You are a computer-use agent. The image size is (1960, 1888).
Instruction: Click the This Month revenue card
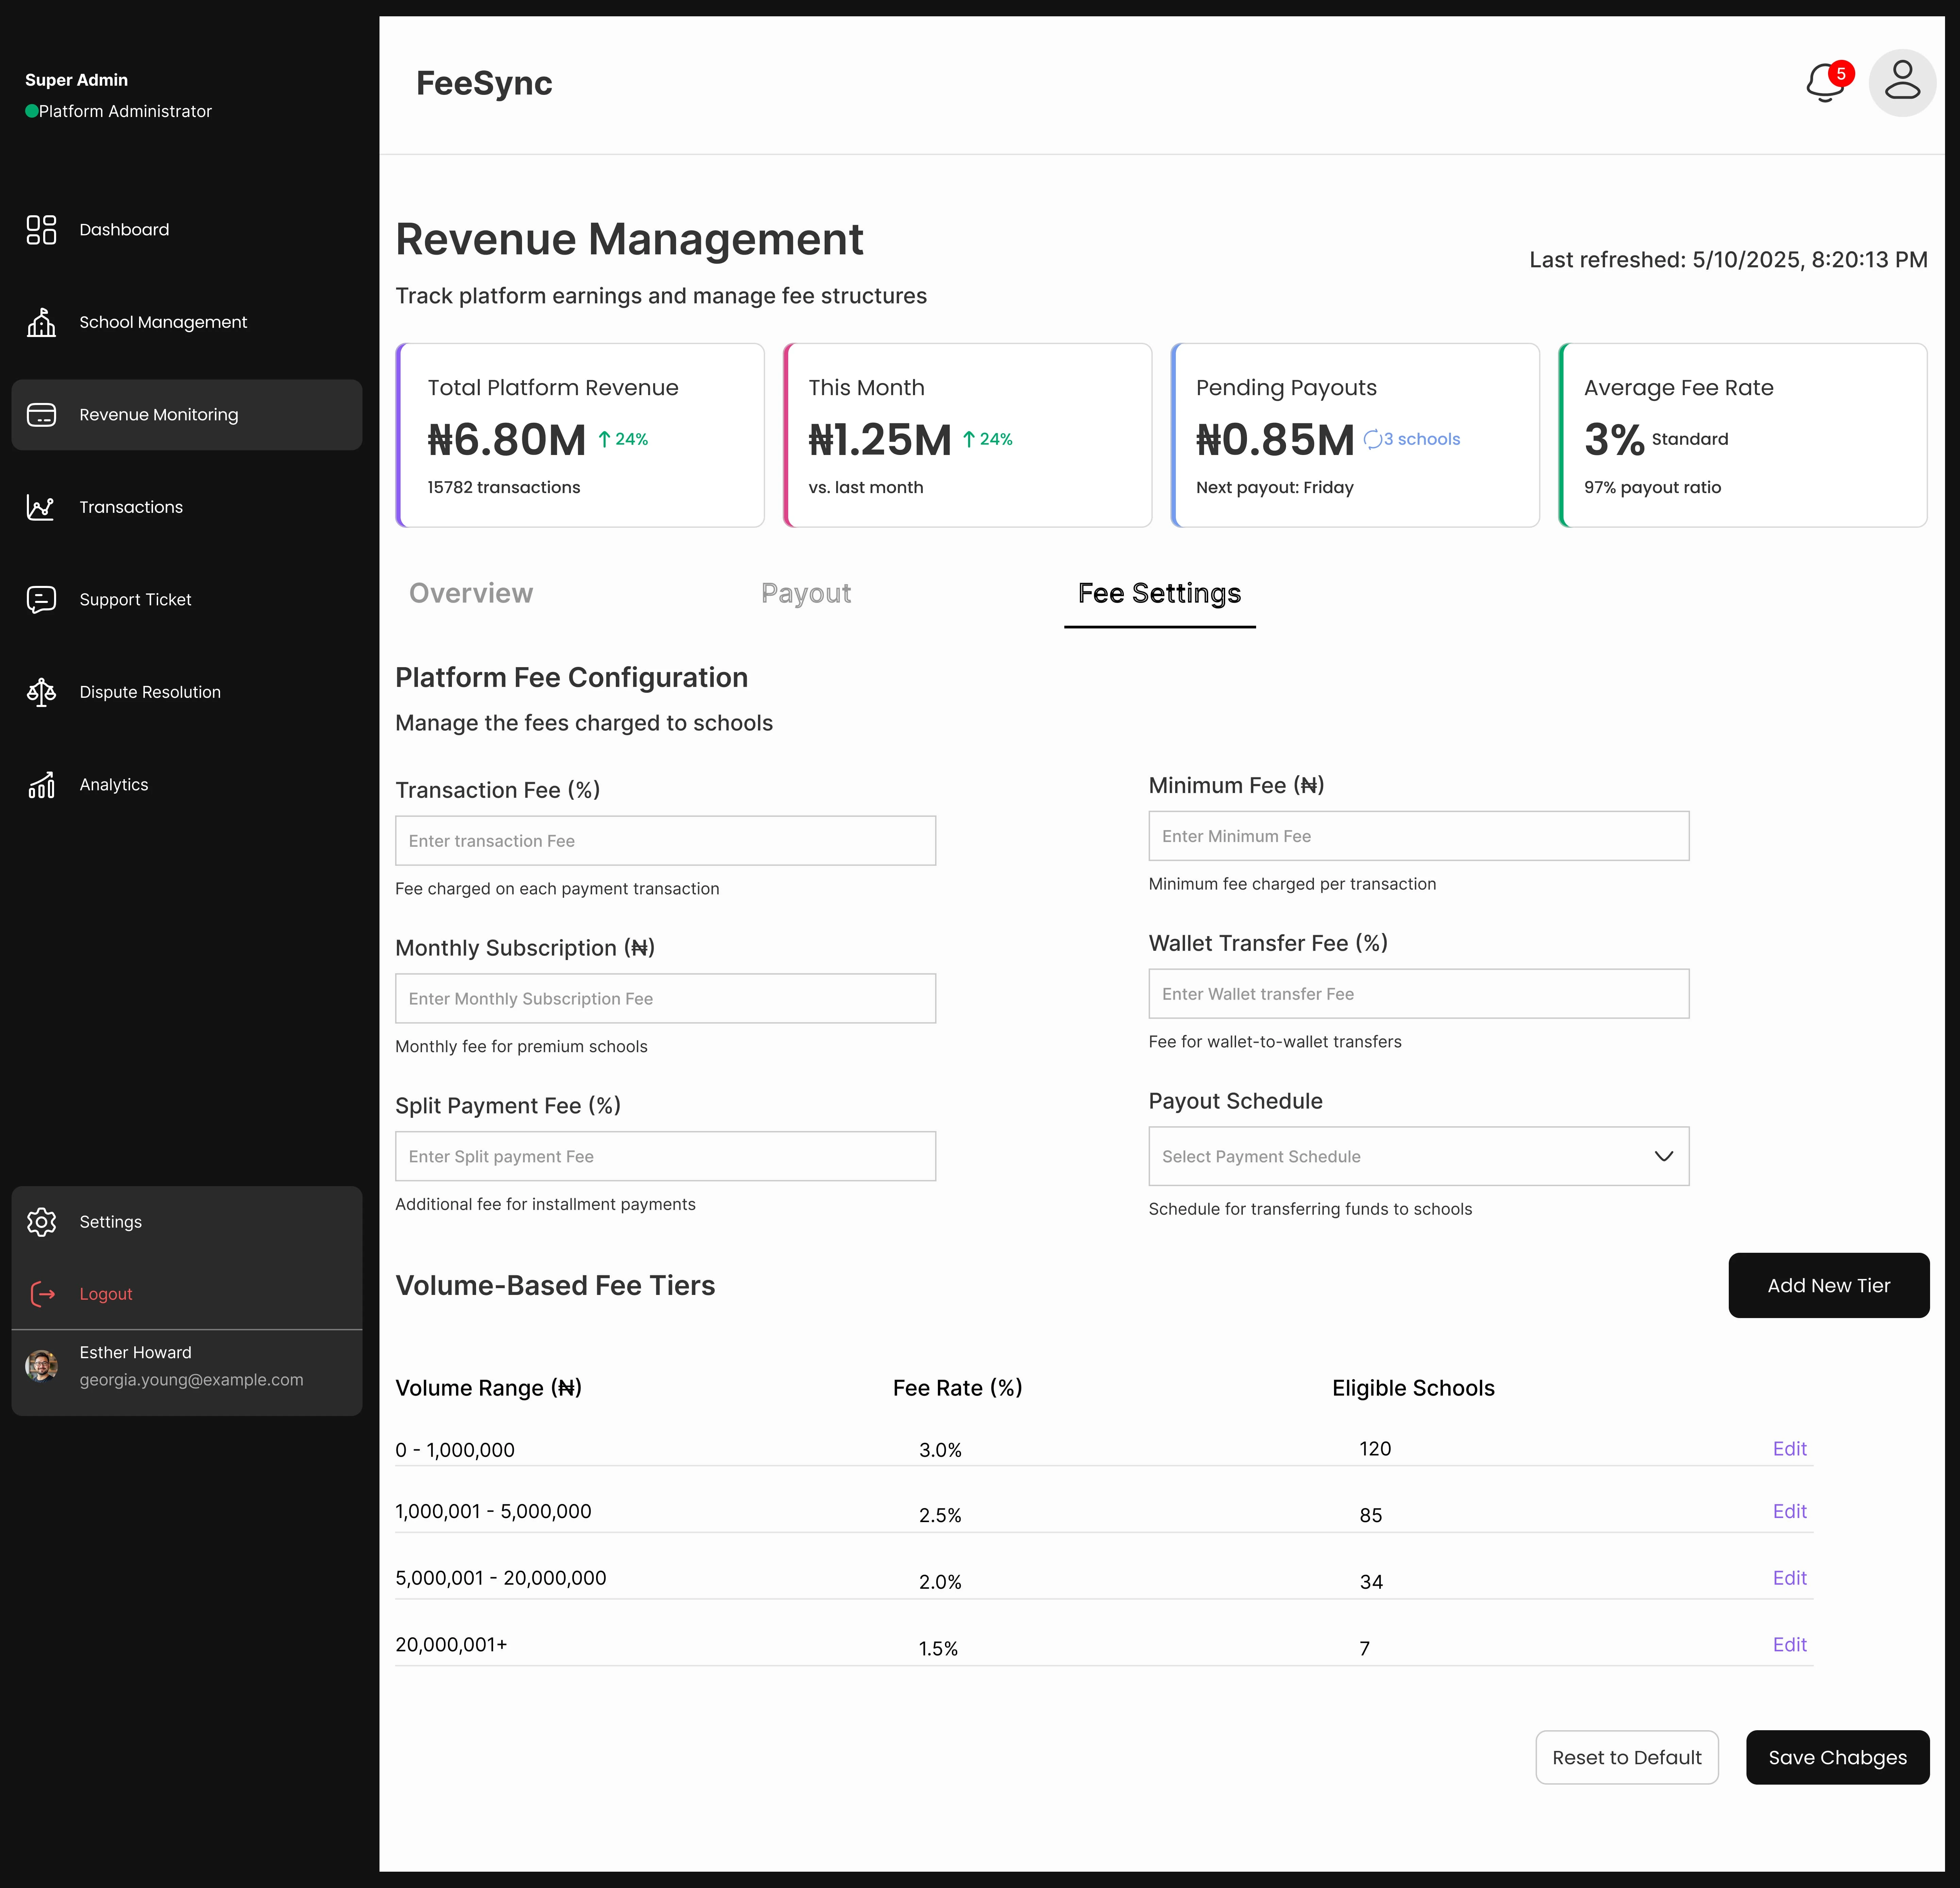pos(968,435)
